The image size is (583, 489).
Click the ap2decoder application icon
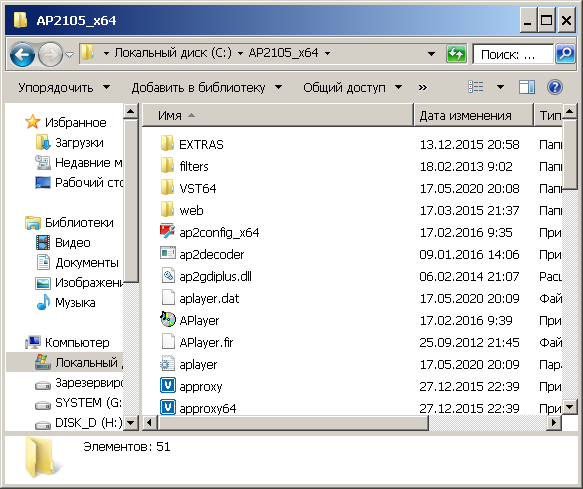168,253
